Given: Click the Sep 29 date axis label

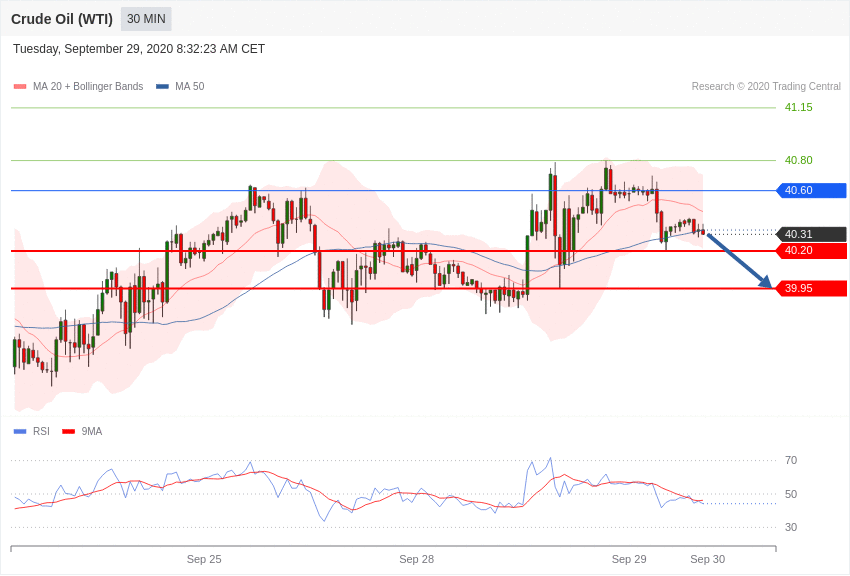Looking at the screenshot, I should click(629, 559).
